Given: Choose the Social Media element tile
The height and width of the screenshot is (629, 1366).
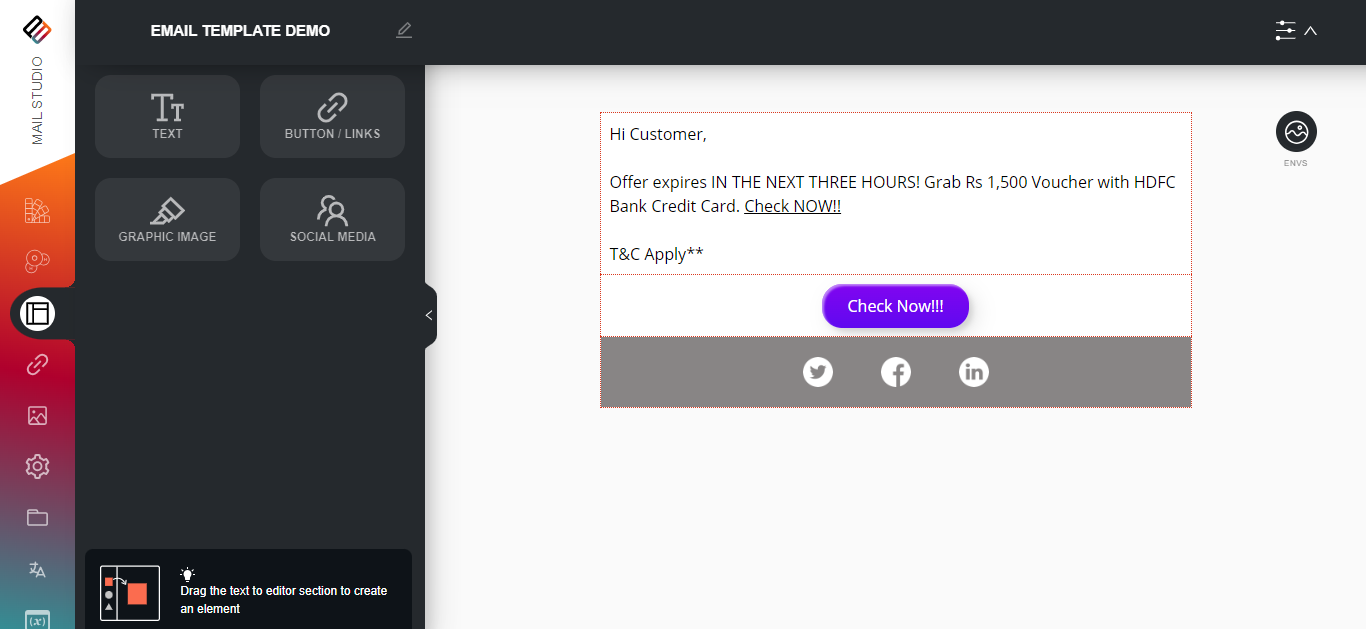Looking at the screenshot, I should (x=332, y=219).
